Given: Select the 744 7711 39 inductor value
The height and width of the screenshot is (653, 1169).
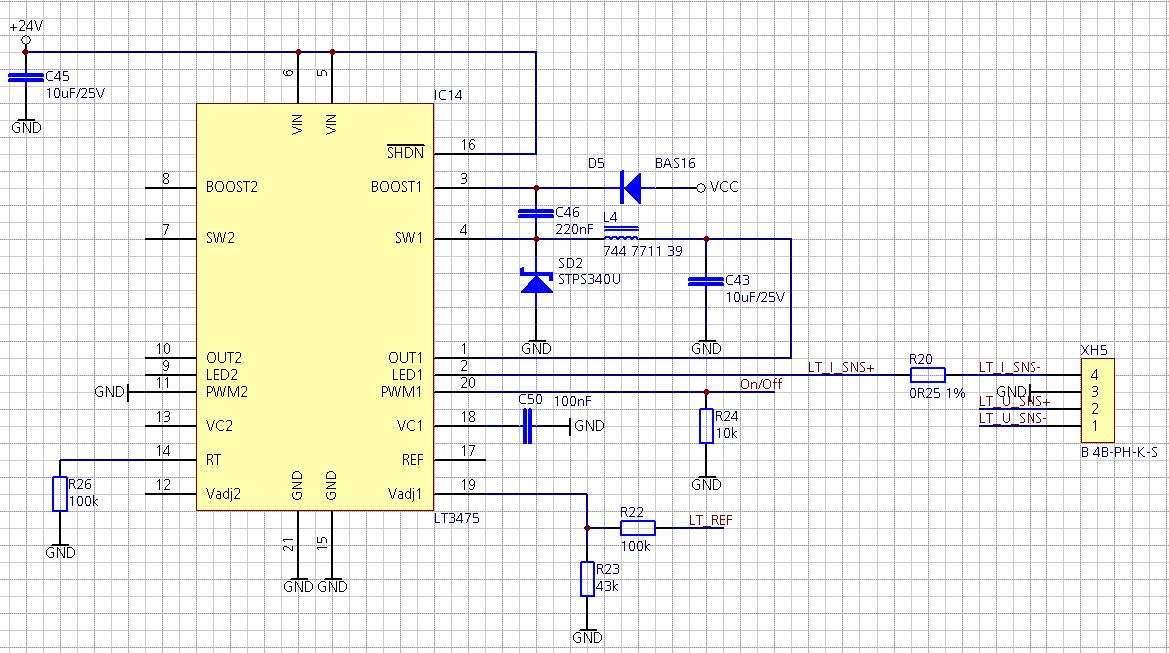Looking at the screenshot, I should click(643, 251).
